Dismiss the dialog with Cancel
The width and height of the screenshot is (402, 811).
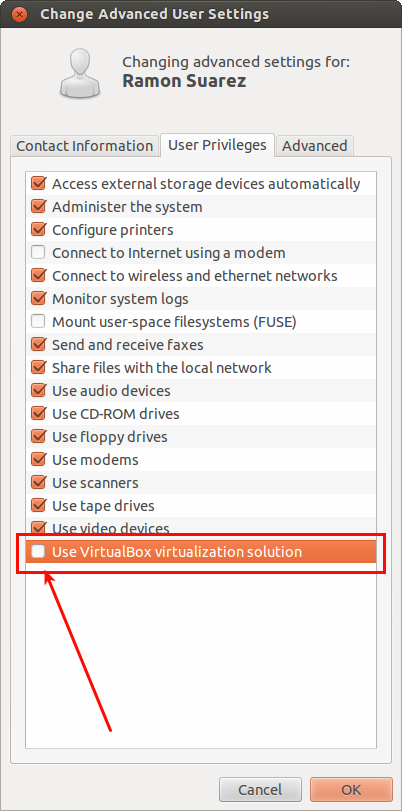260,789
